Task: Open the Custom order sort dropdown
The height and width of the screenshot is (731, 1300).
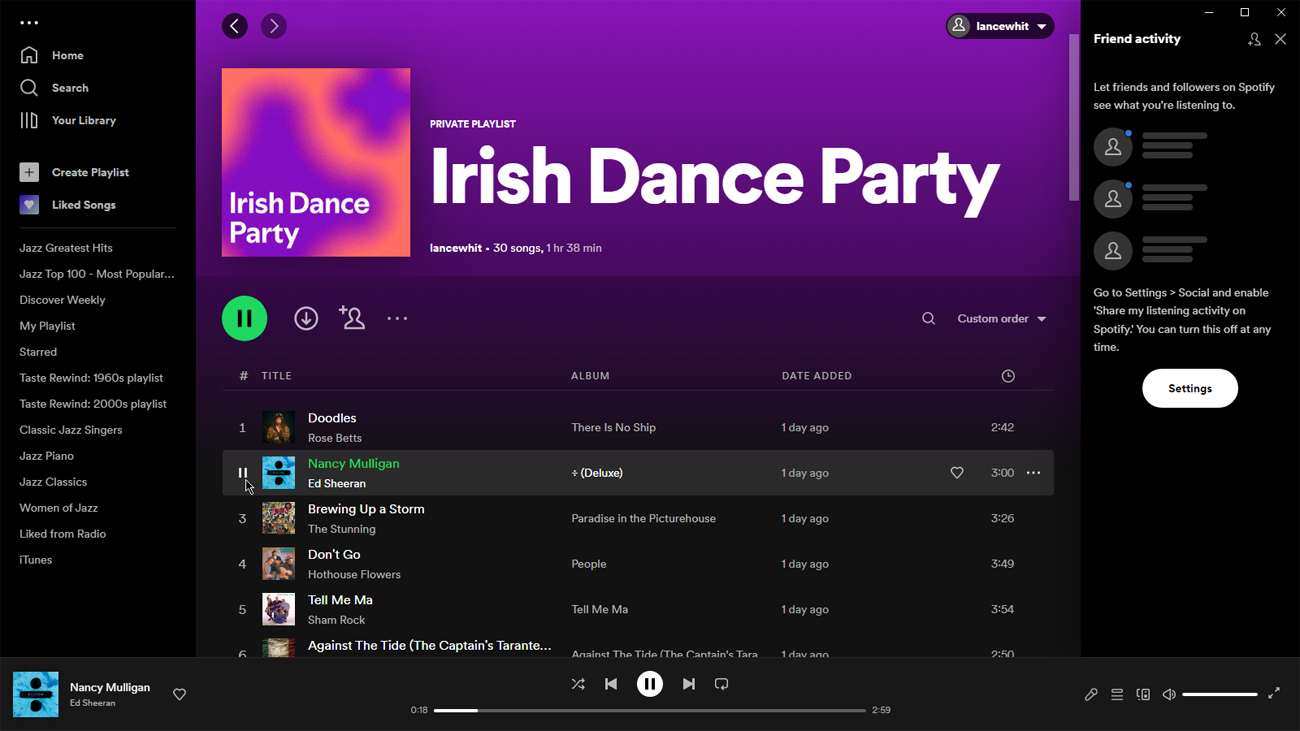Action: (1001, 319)
